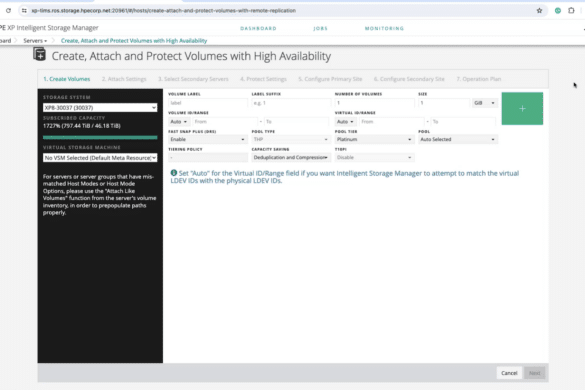Open the Pool Tier Platinum dropdown
This screenshot has height=390, width=585.
coord(374,139)
